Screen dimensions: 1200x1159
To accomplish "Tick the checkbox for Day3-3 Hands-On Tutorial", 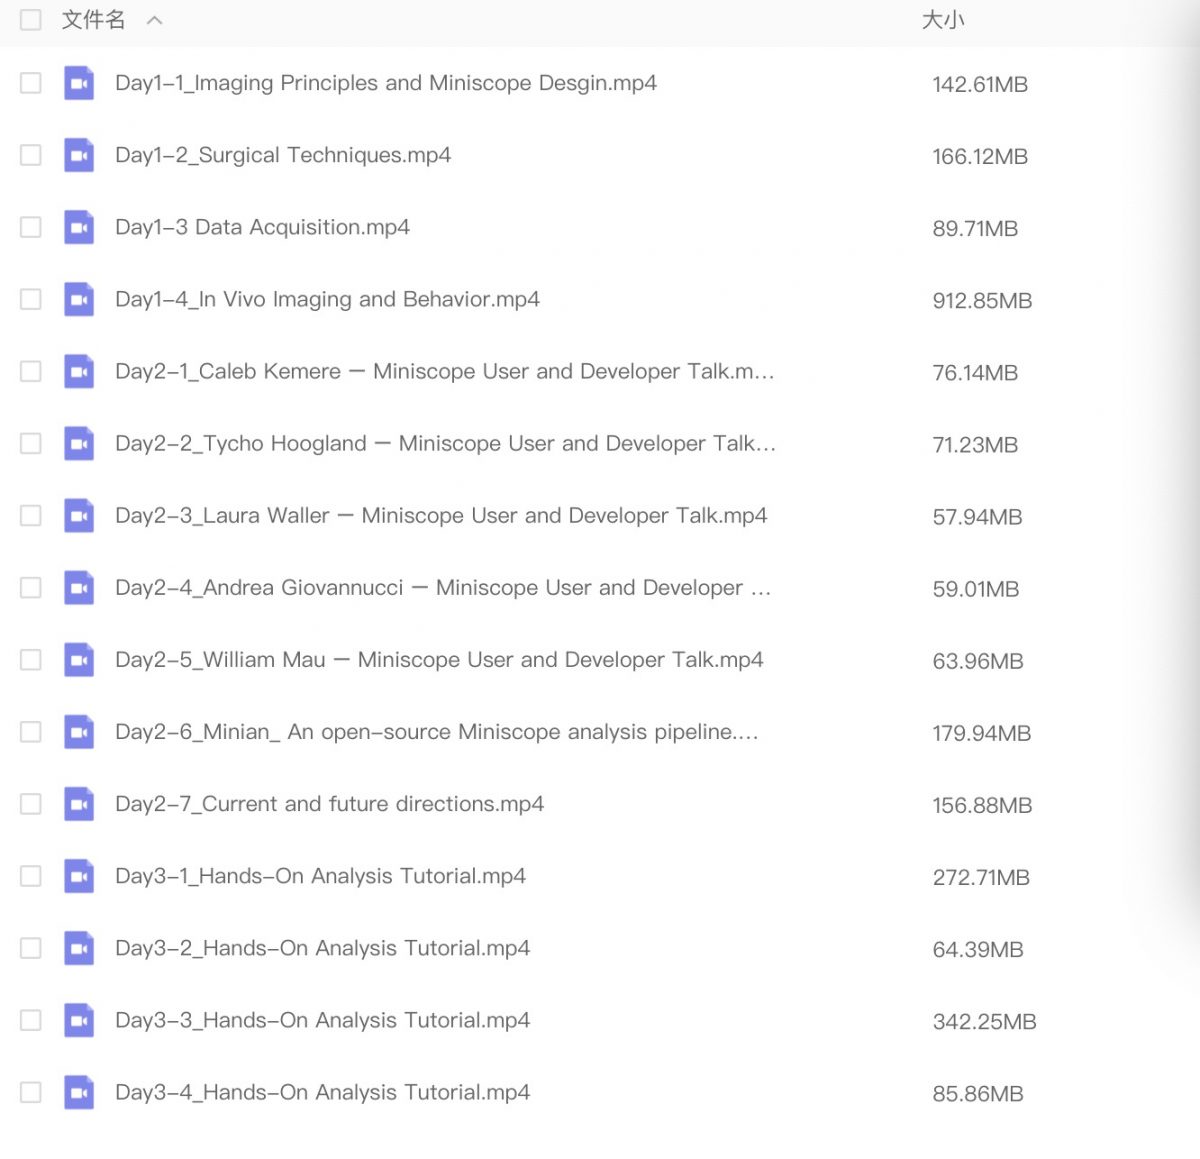I will pyautogui.click(x=31, y=1020).
